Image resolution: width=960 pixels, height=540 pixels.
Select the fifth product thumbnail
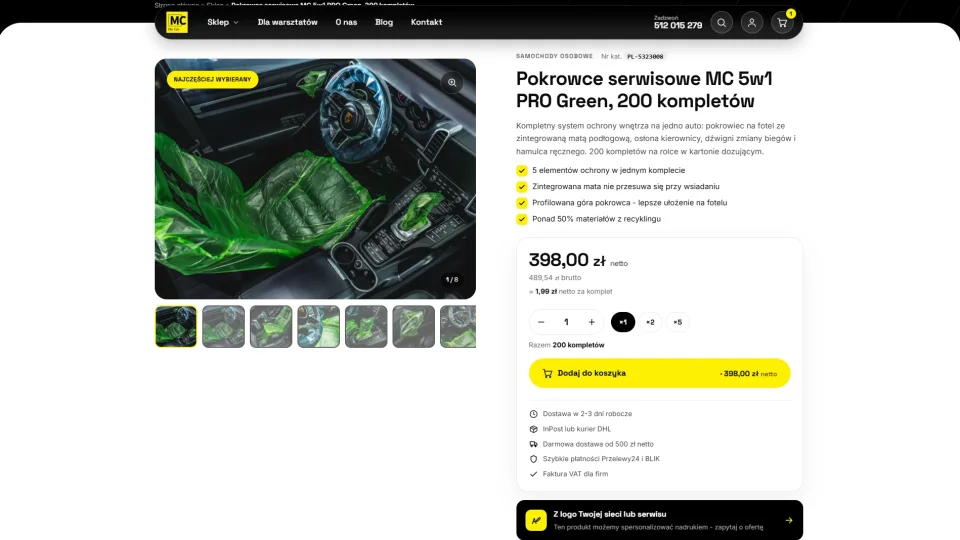tap(366, 326)
